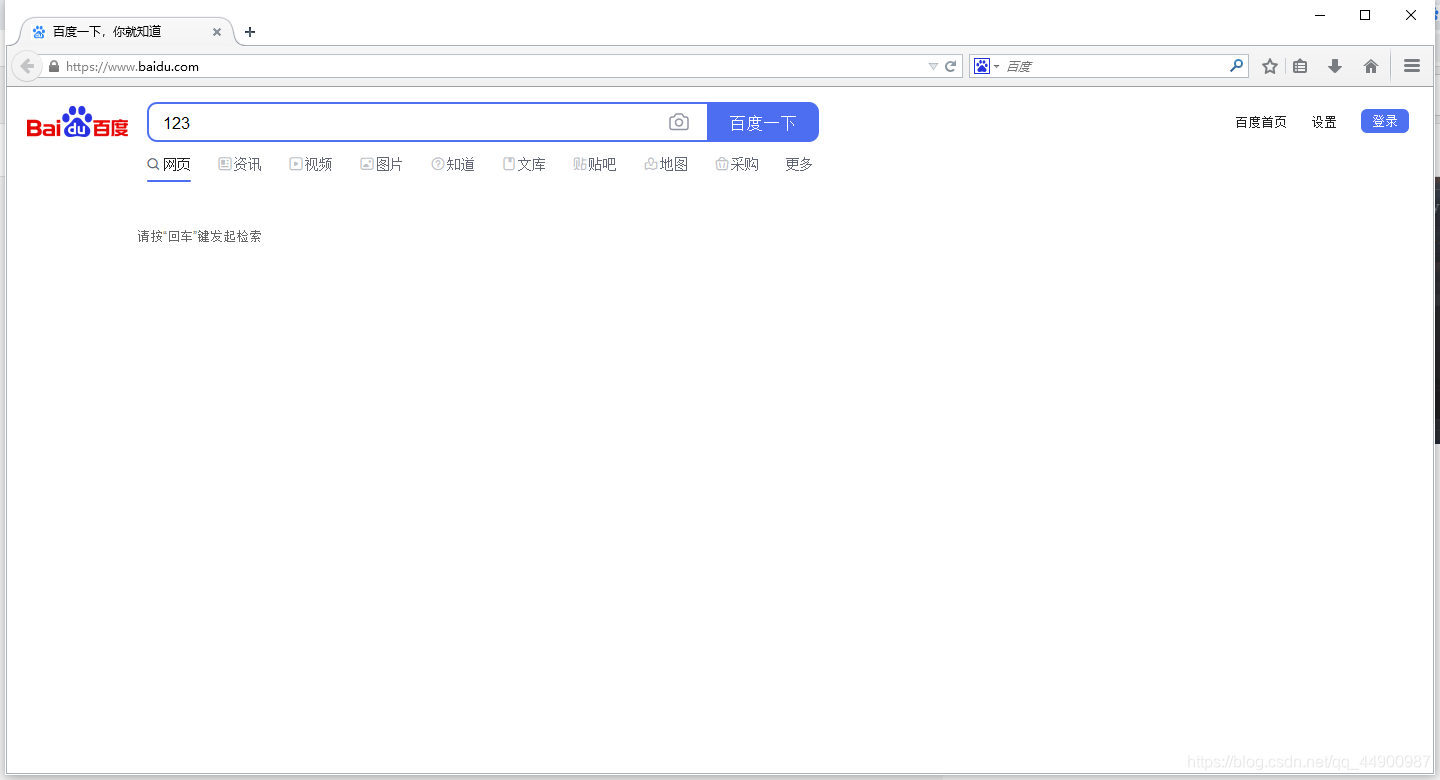1440x780 pixels.
Task: Click the browser back arrow
Action: tap(27, 66)
